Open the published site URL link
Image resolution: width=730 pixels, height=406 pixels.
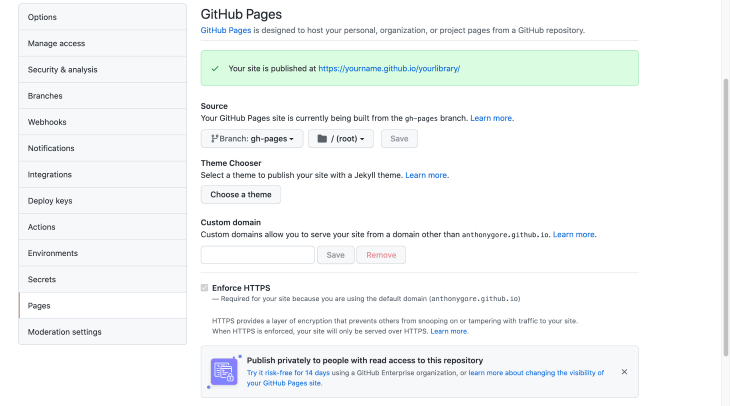coord(389,68)
